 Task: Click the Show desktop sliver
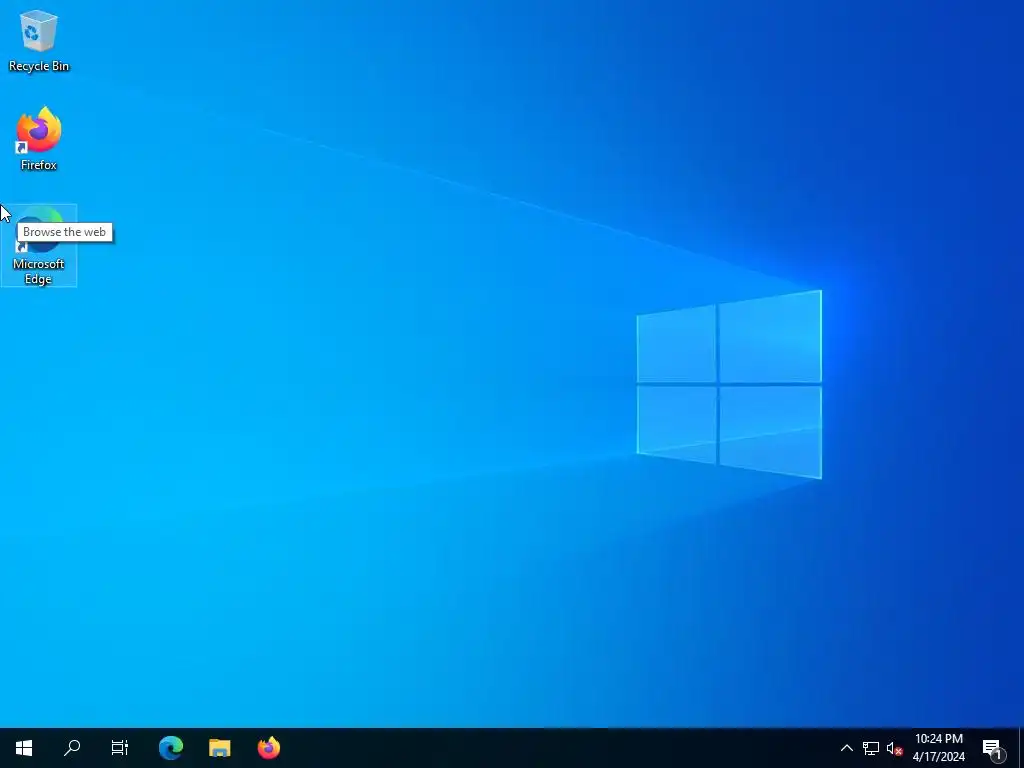1021,748
